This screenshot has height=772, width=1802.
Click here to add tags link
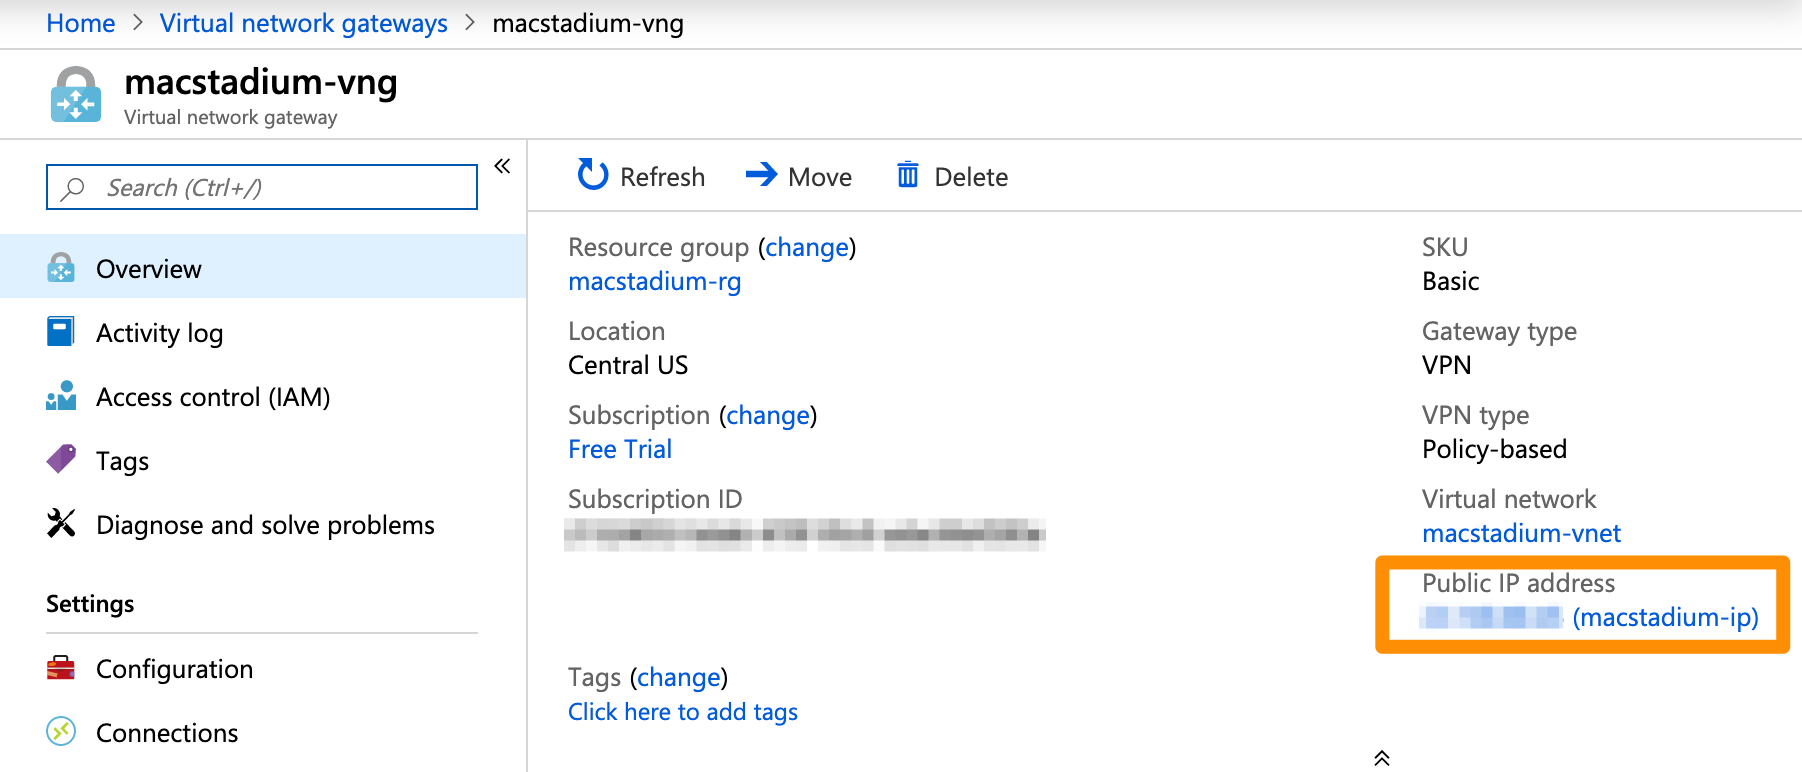coord(683,712)
